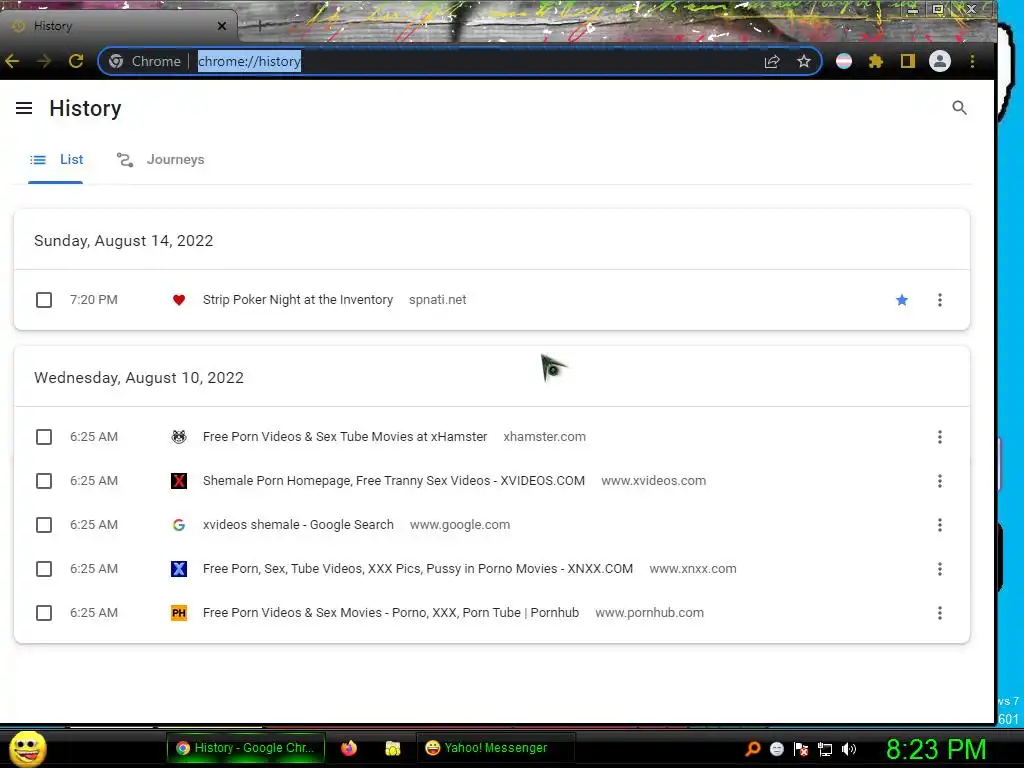Click the 8:23 PM taskbar clock

coord(936,750)
